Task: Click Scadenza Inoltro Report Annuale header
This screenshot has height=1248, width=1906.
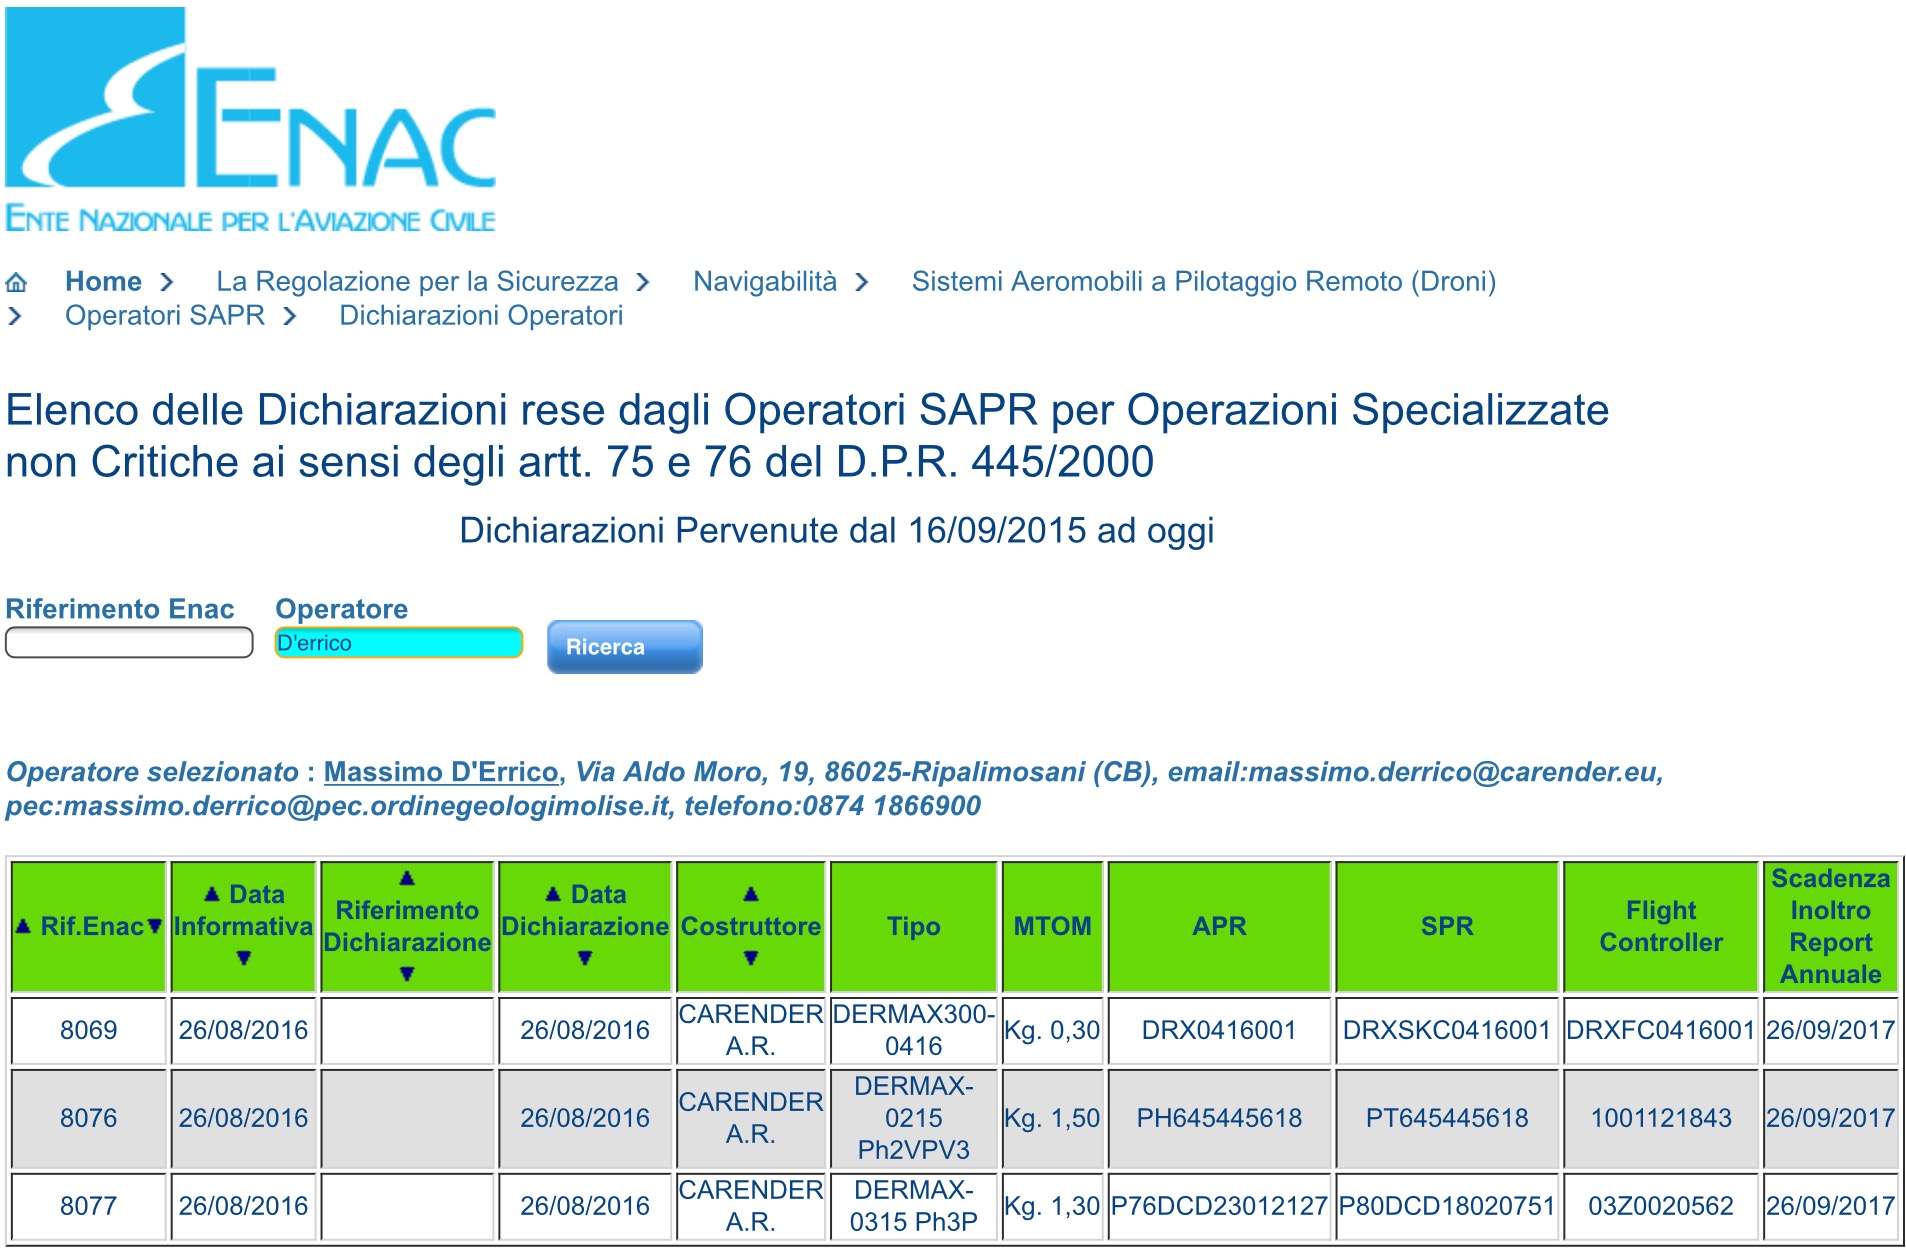Action: pos(1831,926)
